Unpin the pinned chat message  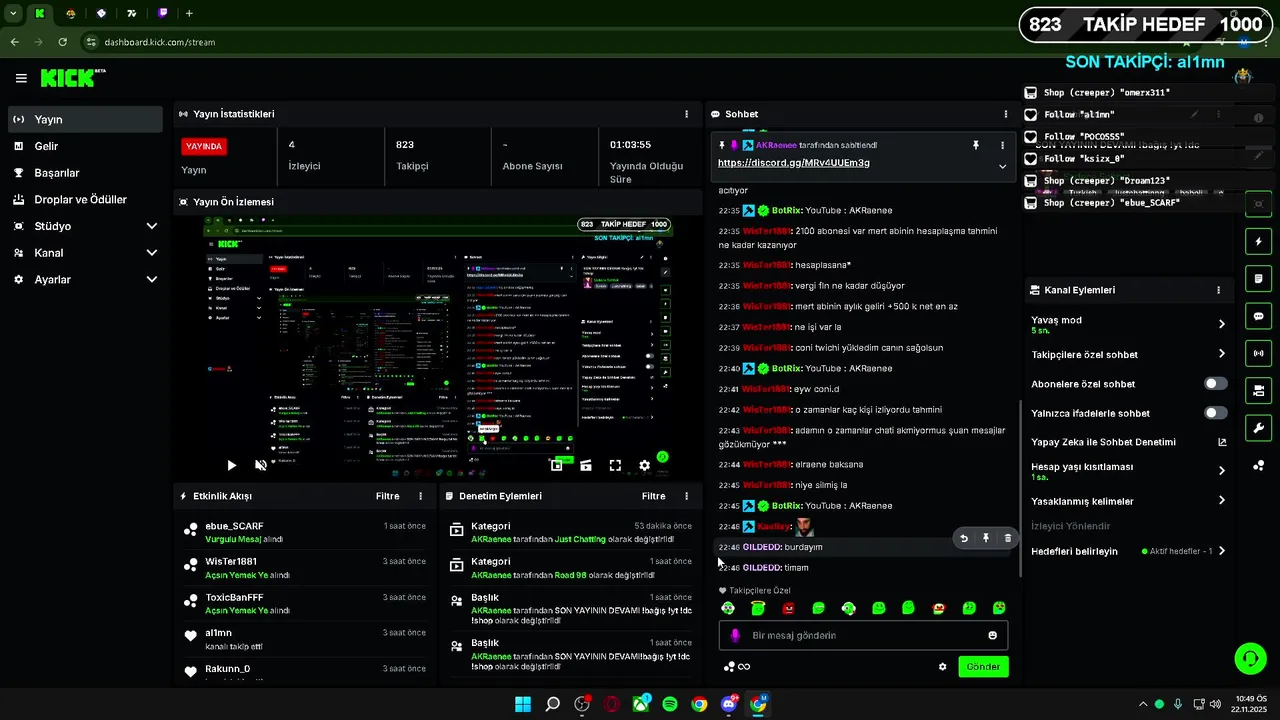pyautogui.click(x=976, y=145)
